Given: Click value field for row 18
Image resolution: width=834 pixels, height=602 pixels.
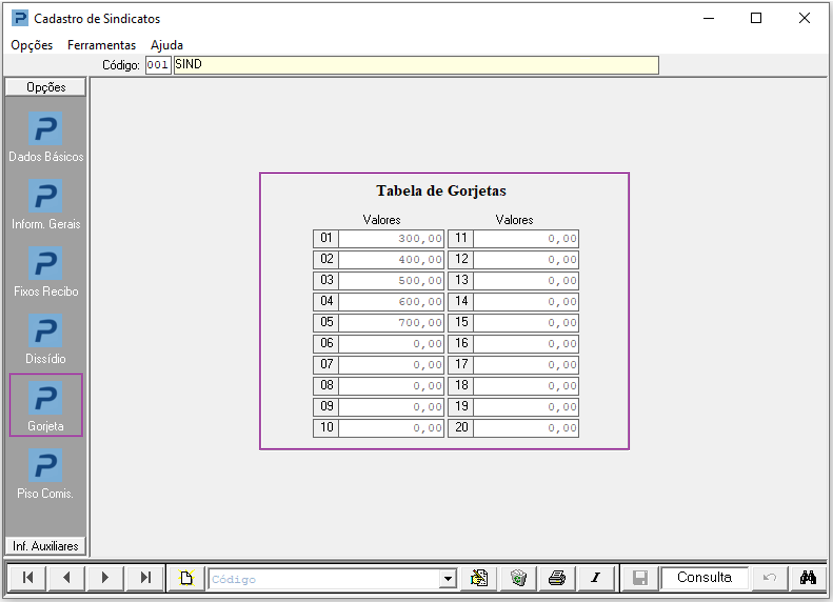Looking at the screenshot, I should coord(526,386).
